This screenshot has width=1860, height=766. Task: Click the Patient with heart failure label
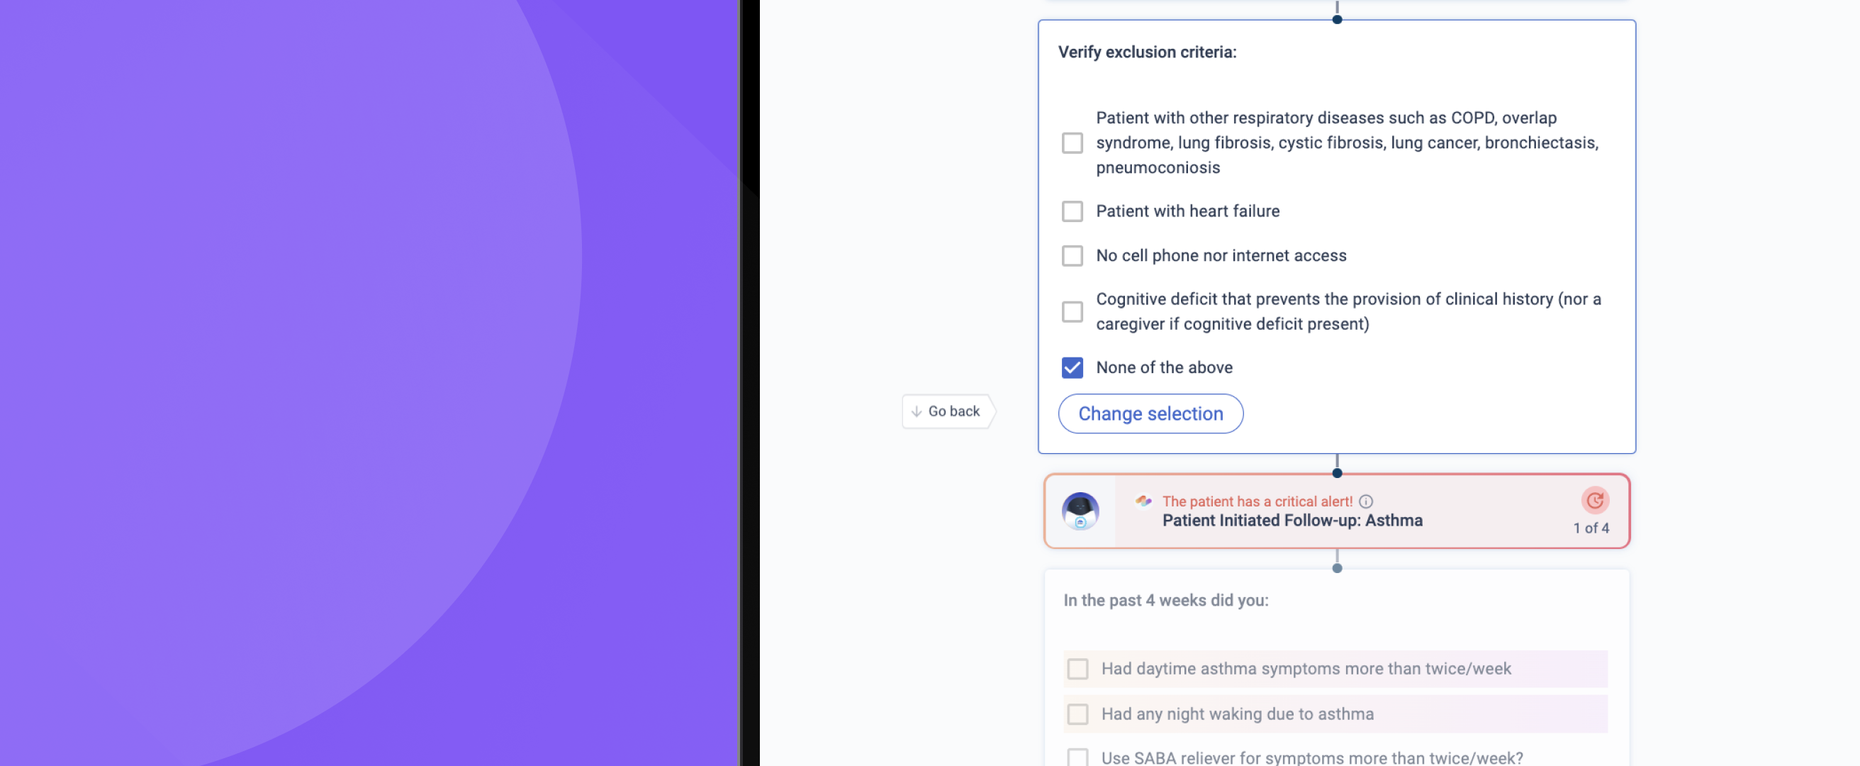point(1188,211)
